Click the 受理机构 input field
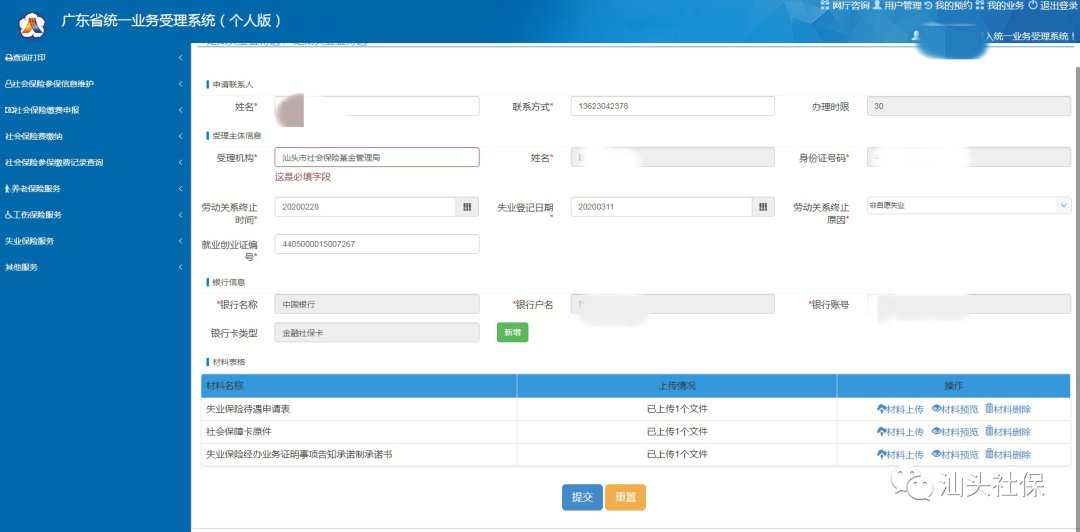 [376, 157]
